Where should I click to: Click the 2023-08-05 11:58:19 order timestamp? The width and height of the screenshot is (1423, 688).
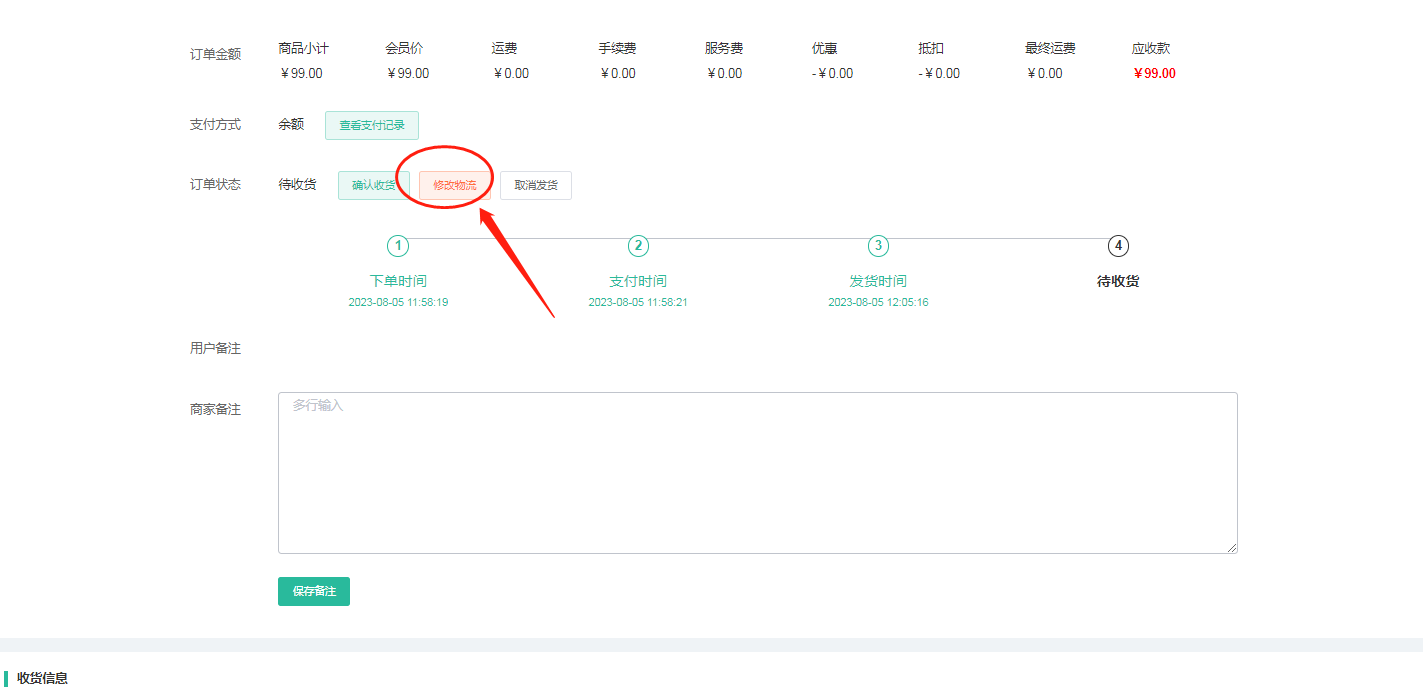pos(398,302)
